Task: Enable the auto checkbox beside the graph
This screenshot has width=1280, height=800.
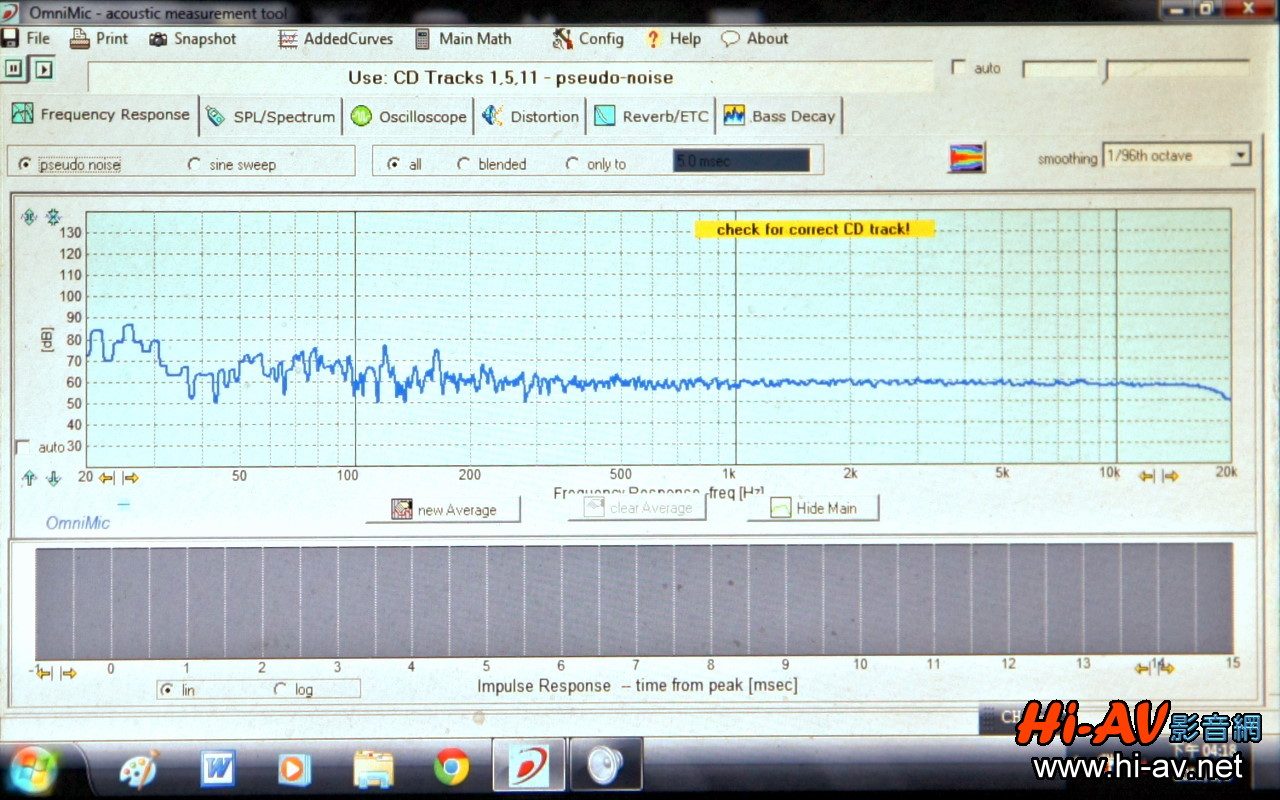Action: point(23,447)
